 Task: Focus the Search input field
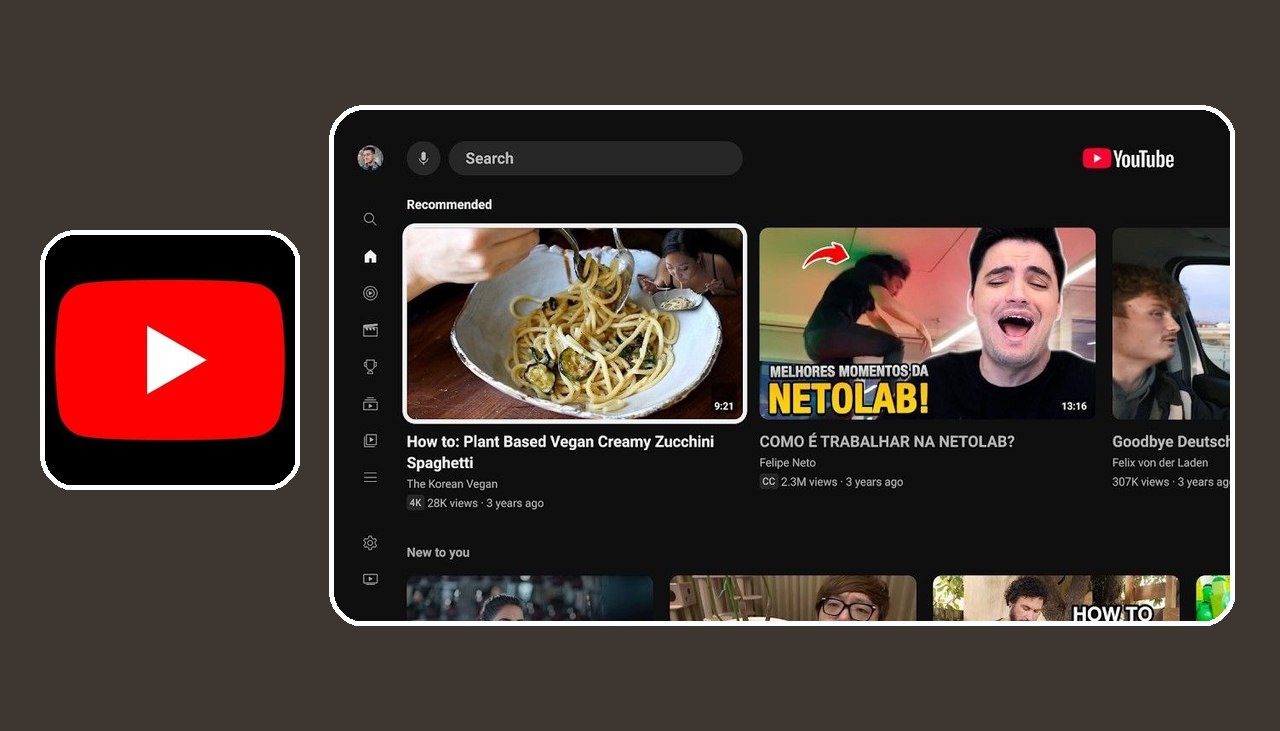tap(595, 158)
